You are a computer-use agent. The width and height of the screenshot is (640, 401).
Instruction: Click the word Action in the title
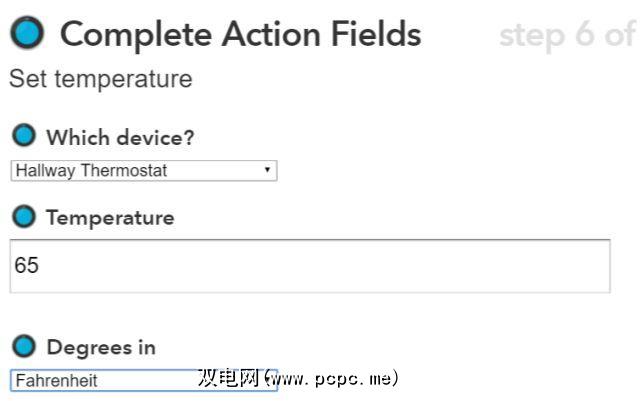pyautogui.click(x=270, y=35)
